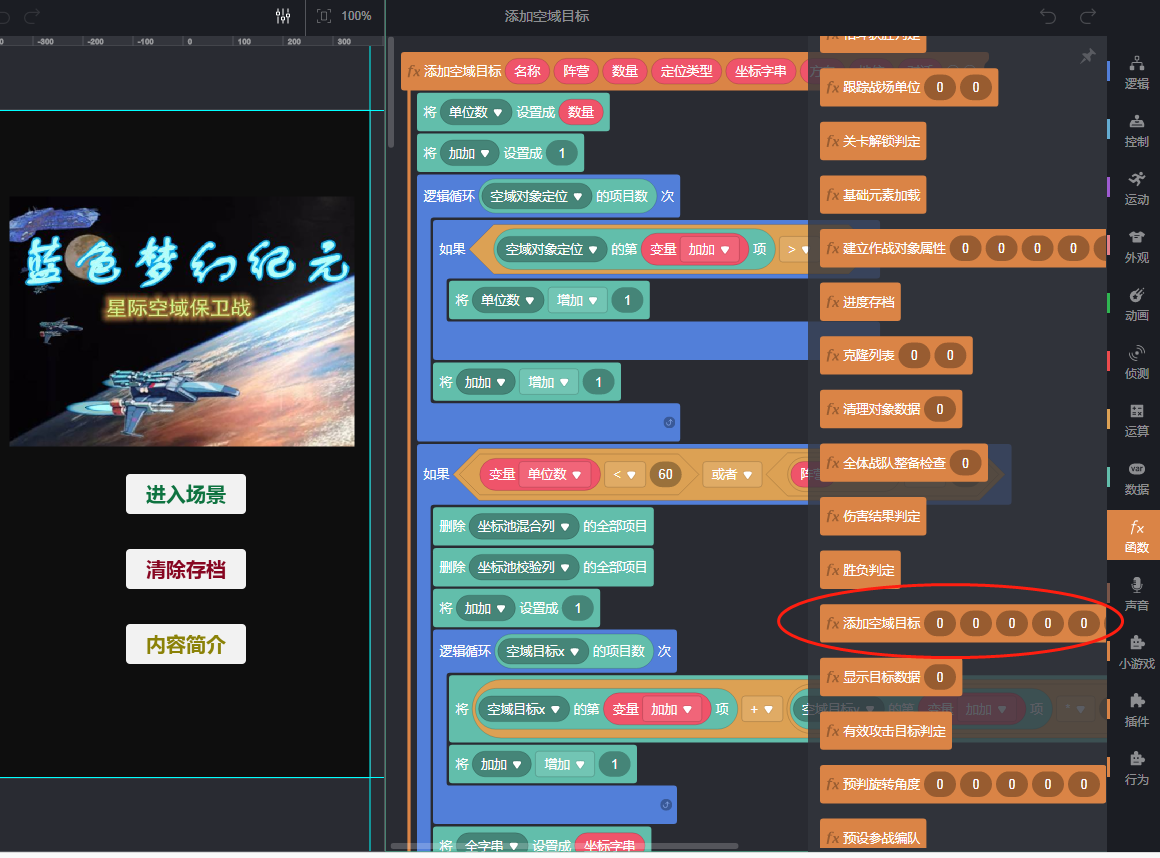
Task: Click the stage redo arrow at top left
Action: (31, 16)
